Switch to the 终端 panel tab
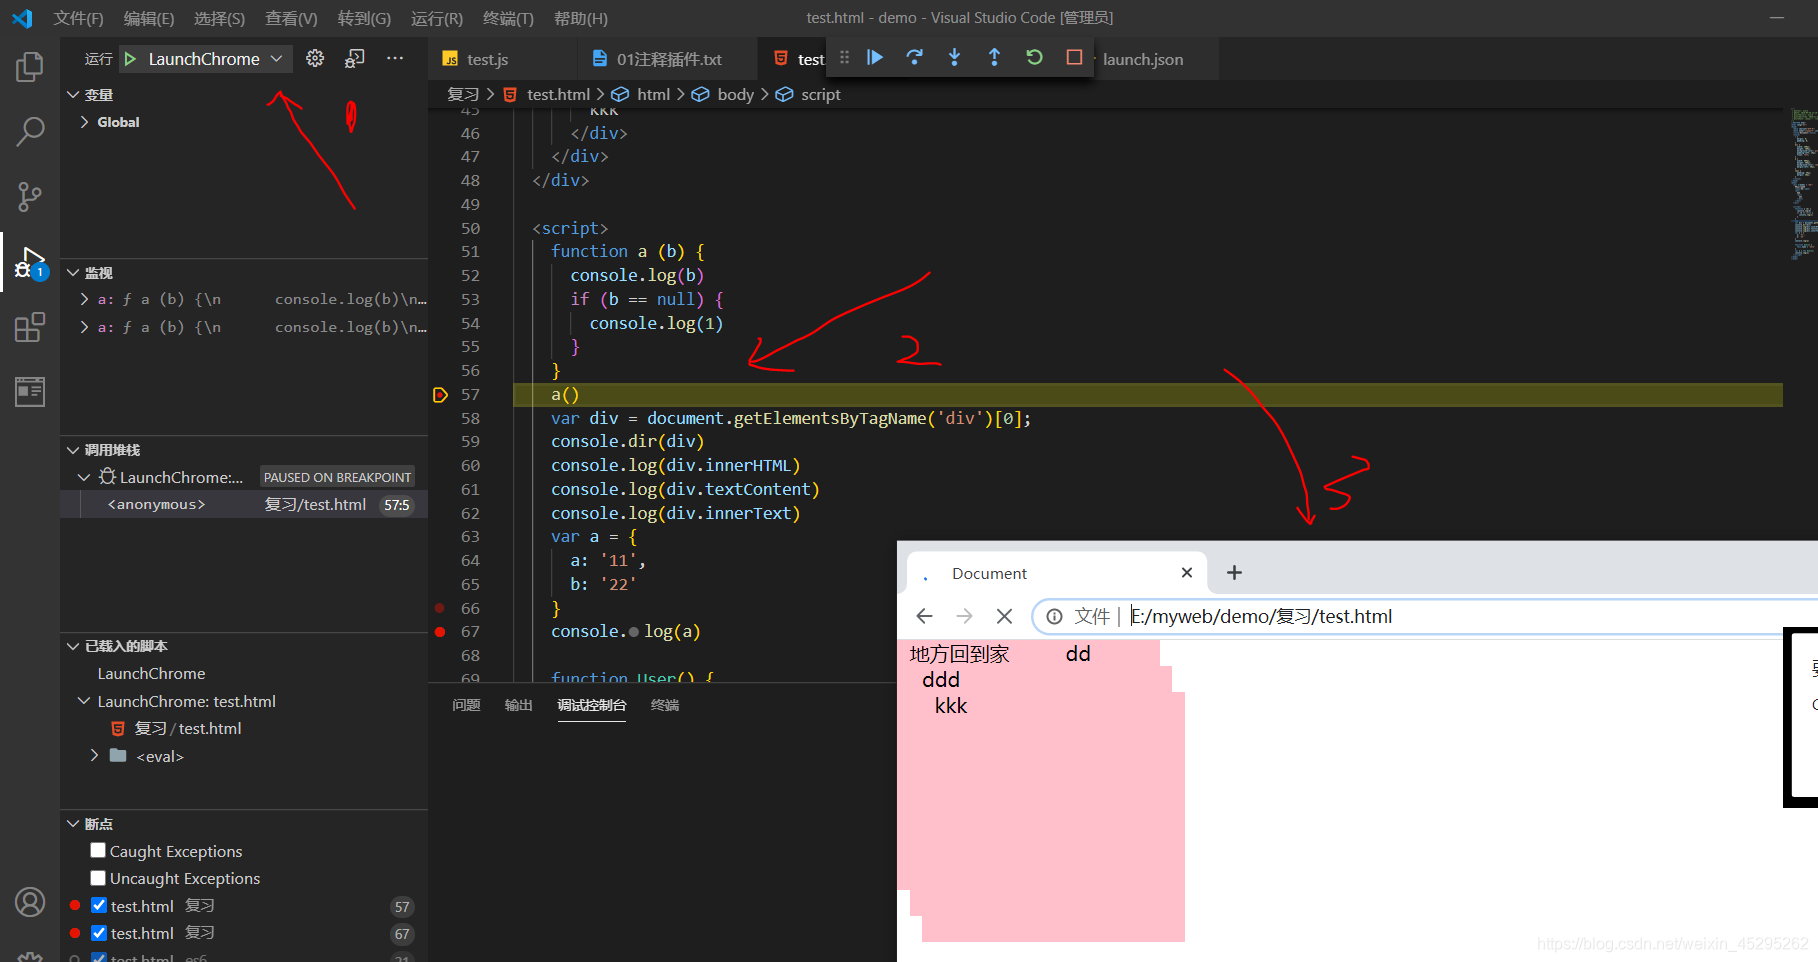 [665, 705]
